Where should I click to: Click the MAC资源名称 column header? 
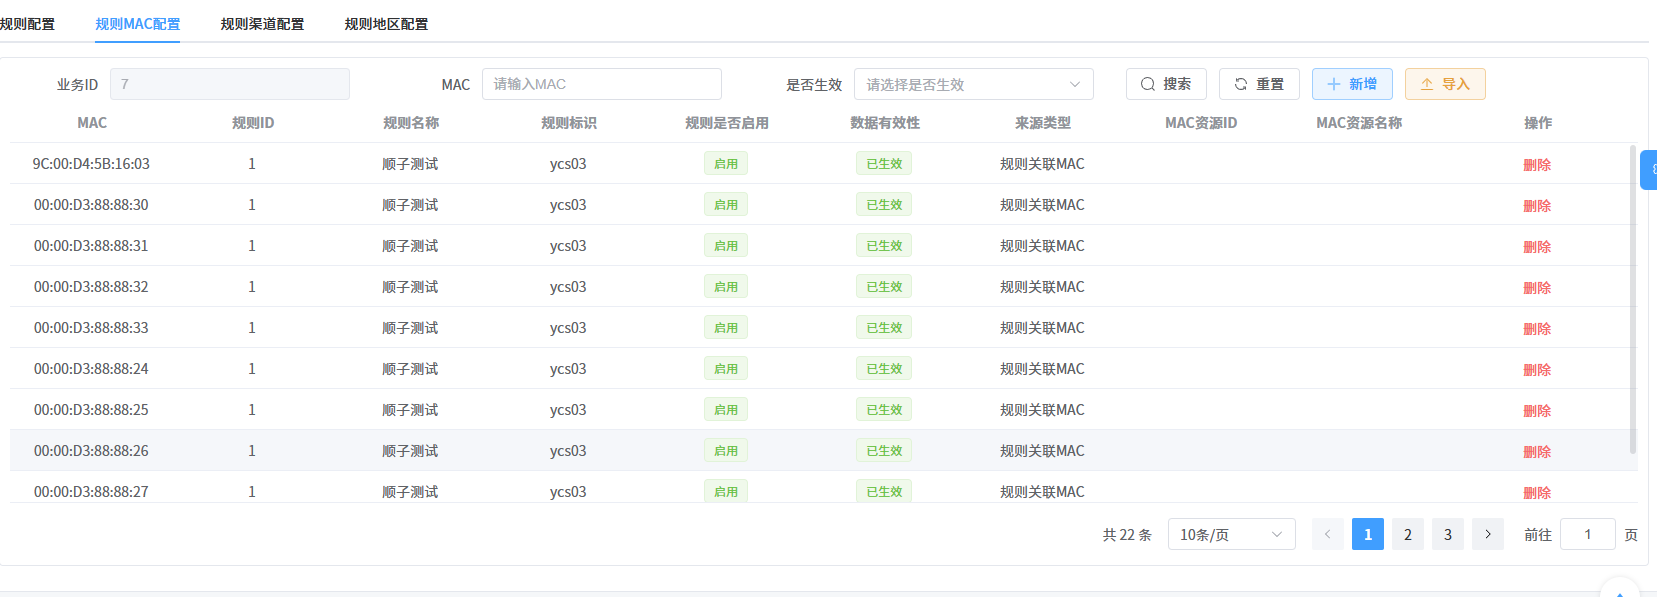(1359, 123)
